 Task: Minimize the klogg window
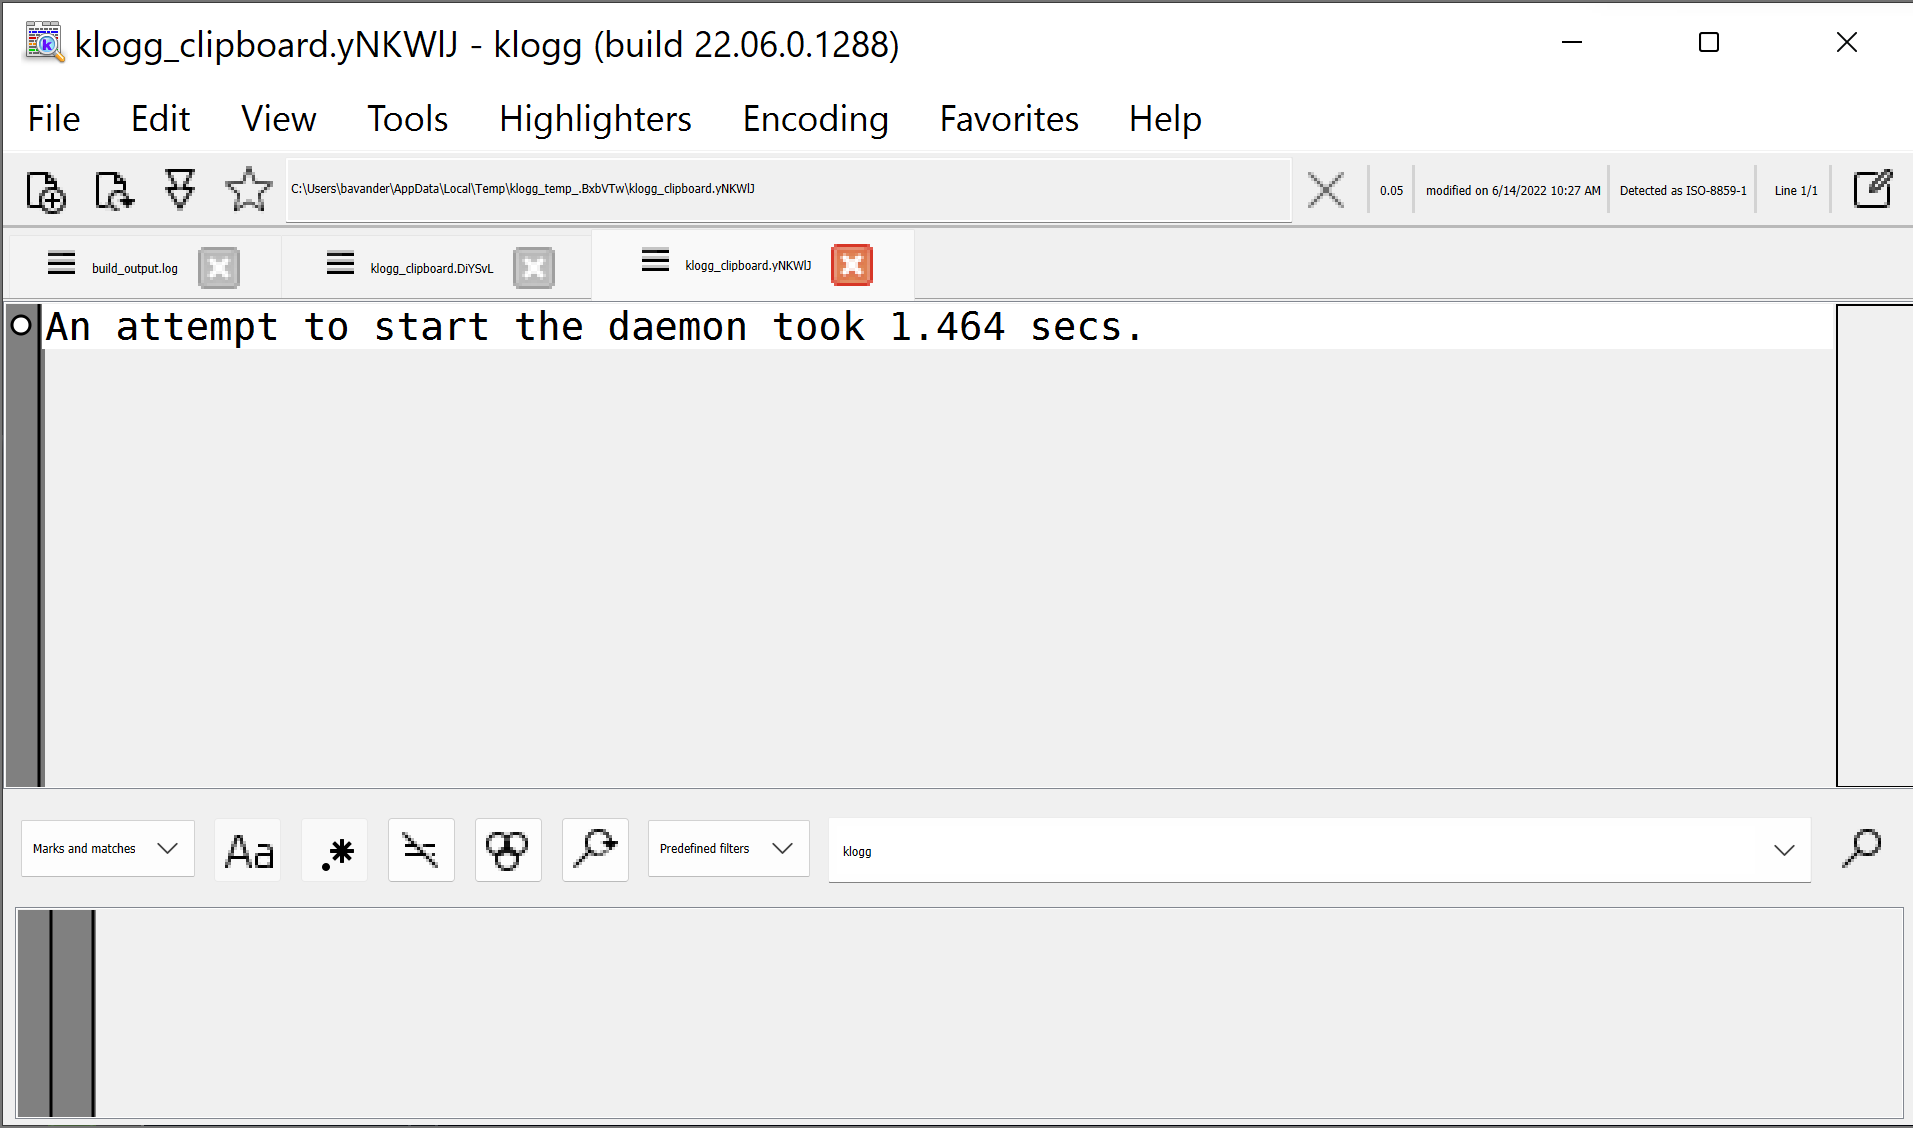pyautogui.click(x=1572, y=43)
